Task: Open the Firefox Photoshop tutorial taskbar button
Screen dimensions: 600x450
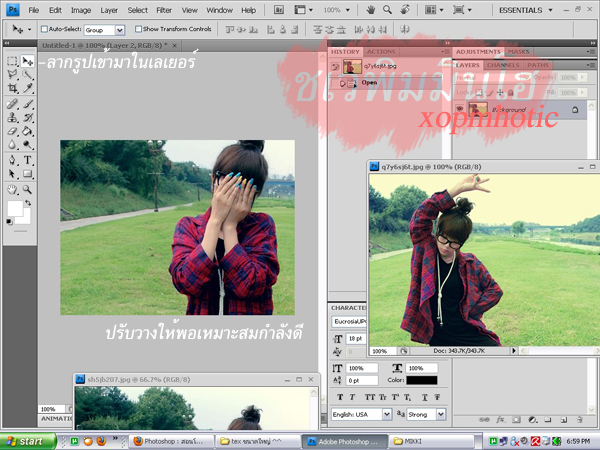Action: 170,442
